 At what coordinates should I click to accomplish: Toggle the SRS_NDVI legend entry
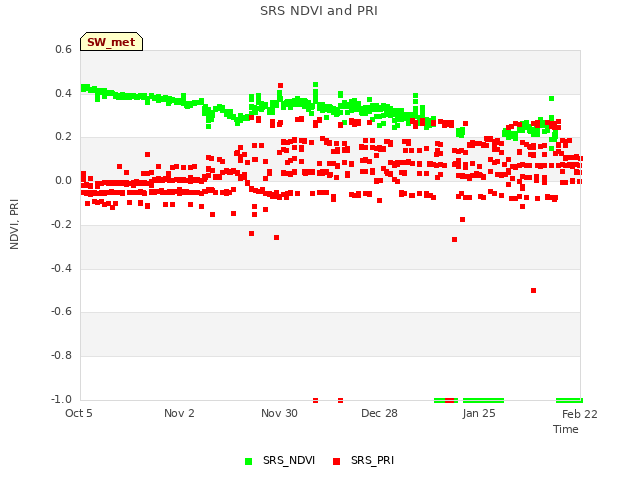pos(280,460)
